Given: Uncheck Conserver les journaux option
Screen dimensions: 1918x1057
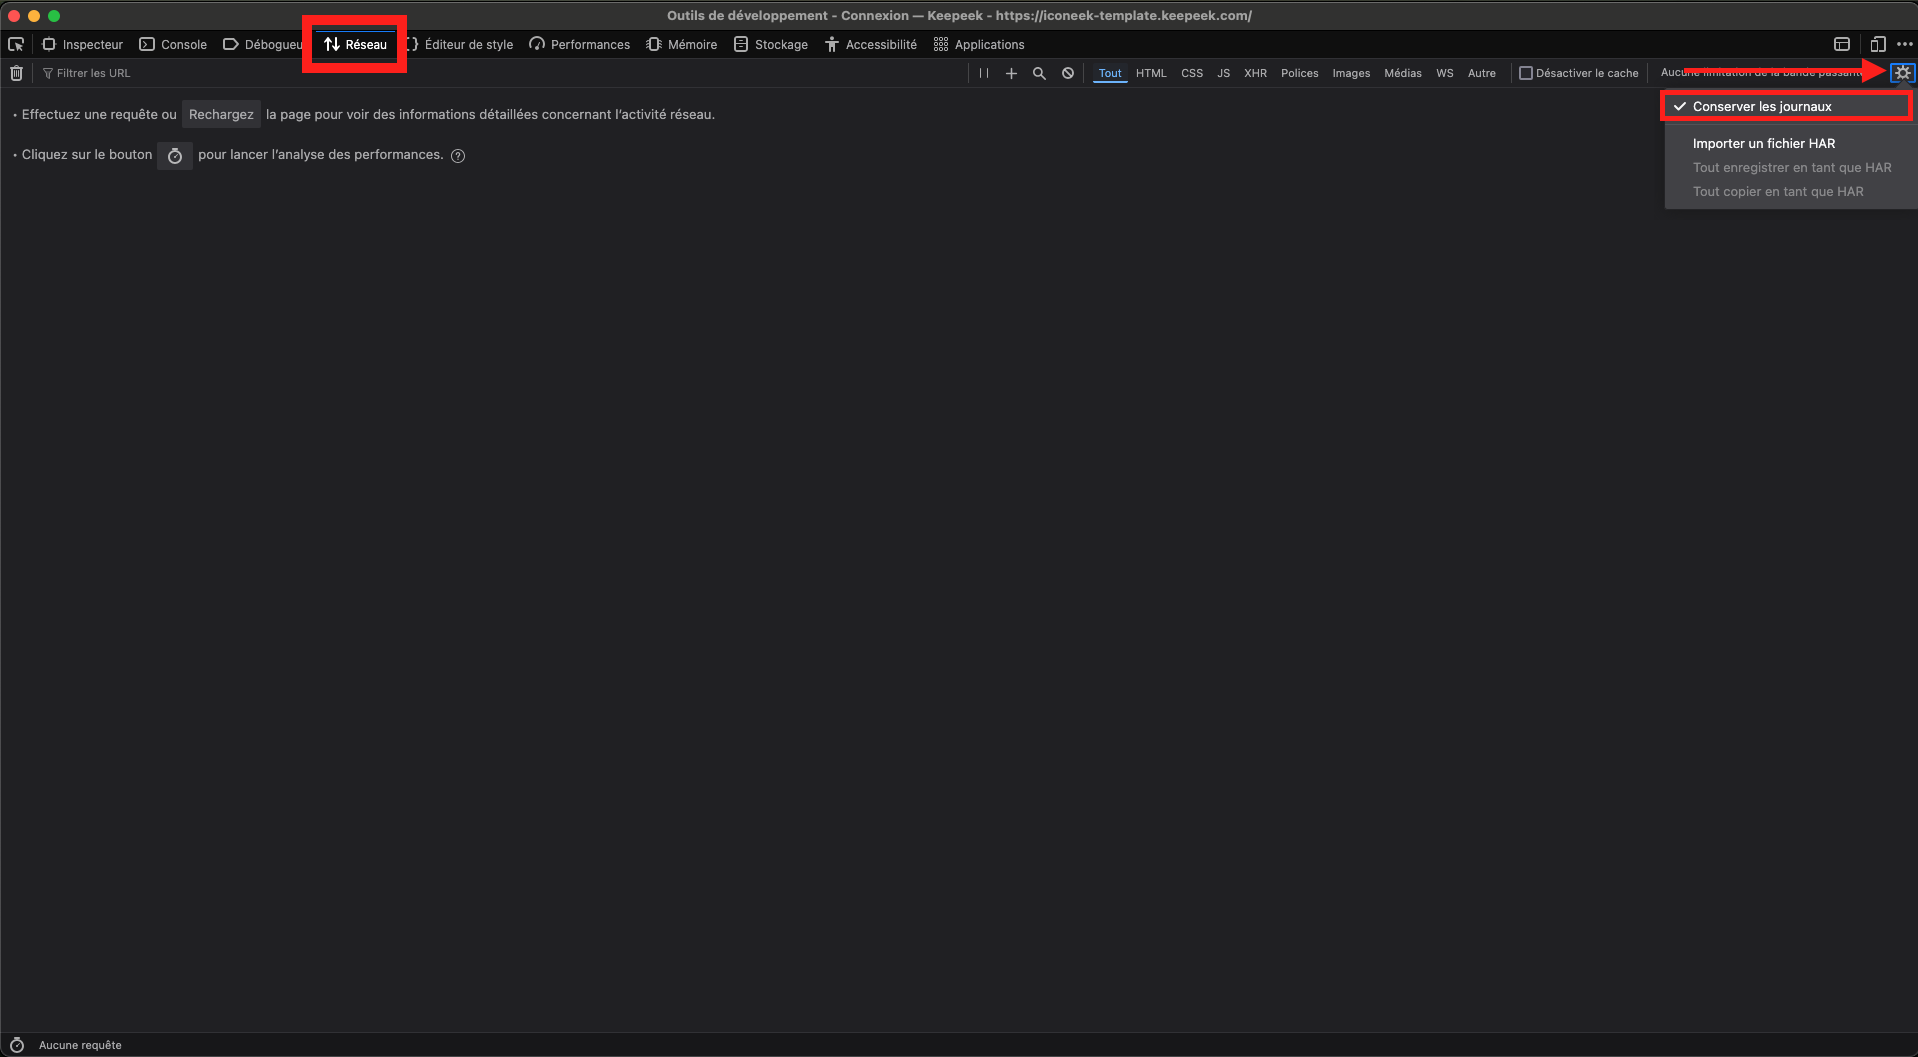Looking at the screenshot, I should pyautogui.click(x=1762, y=106).
